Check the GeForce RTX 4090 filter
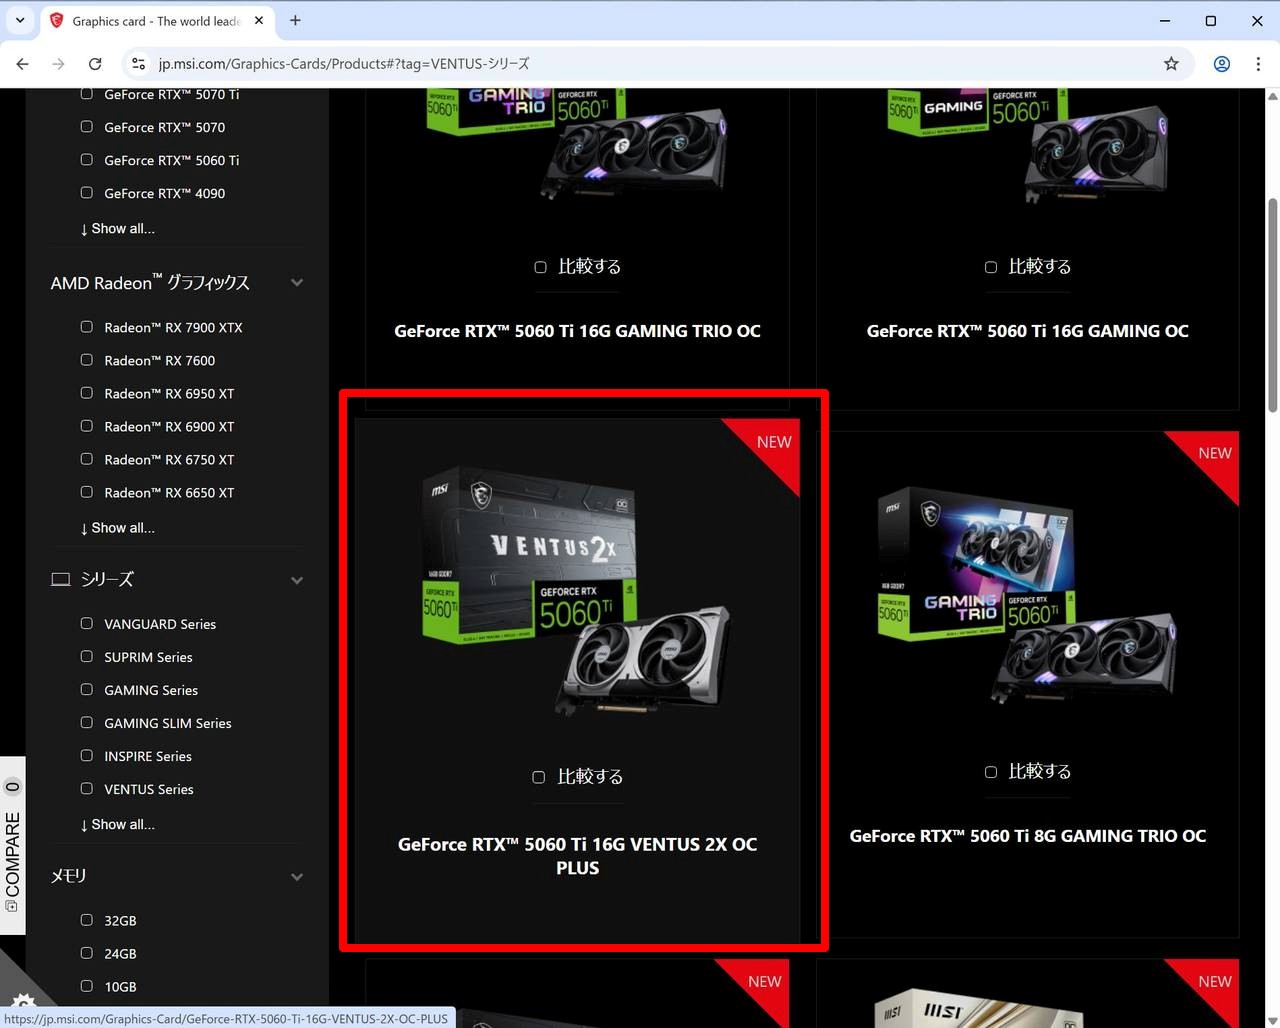Screen dimensions: 1280x1028 pyautogui.click(x=87, y=193)
